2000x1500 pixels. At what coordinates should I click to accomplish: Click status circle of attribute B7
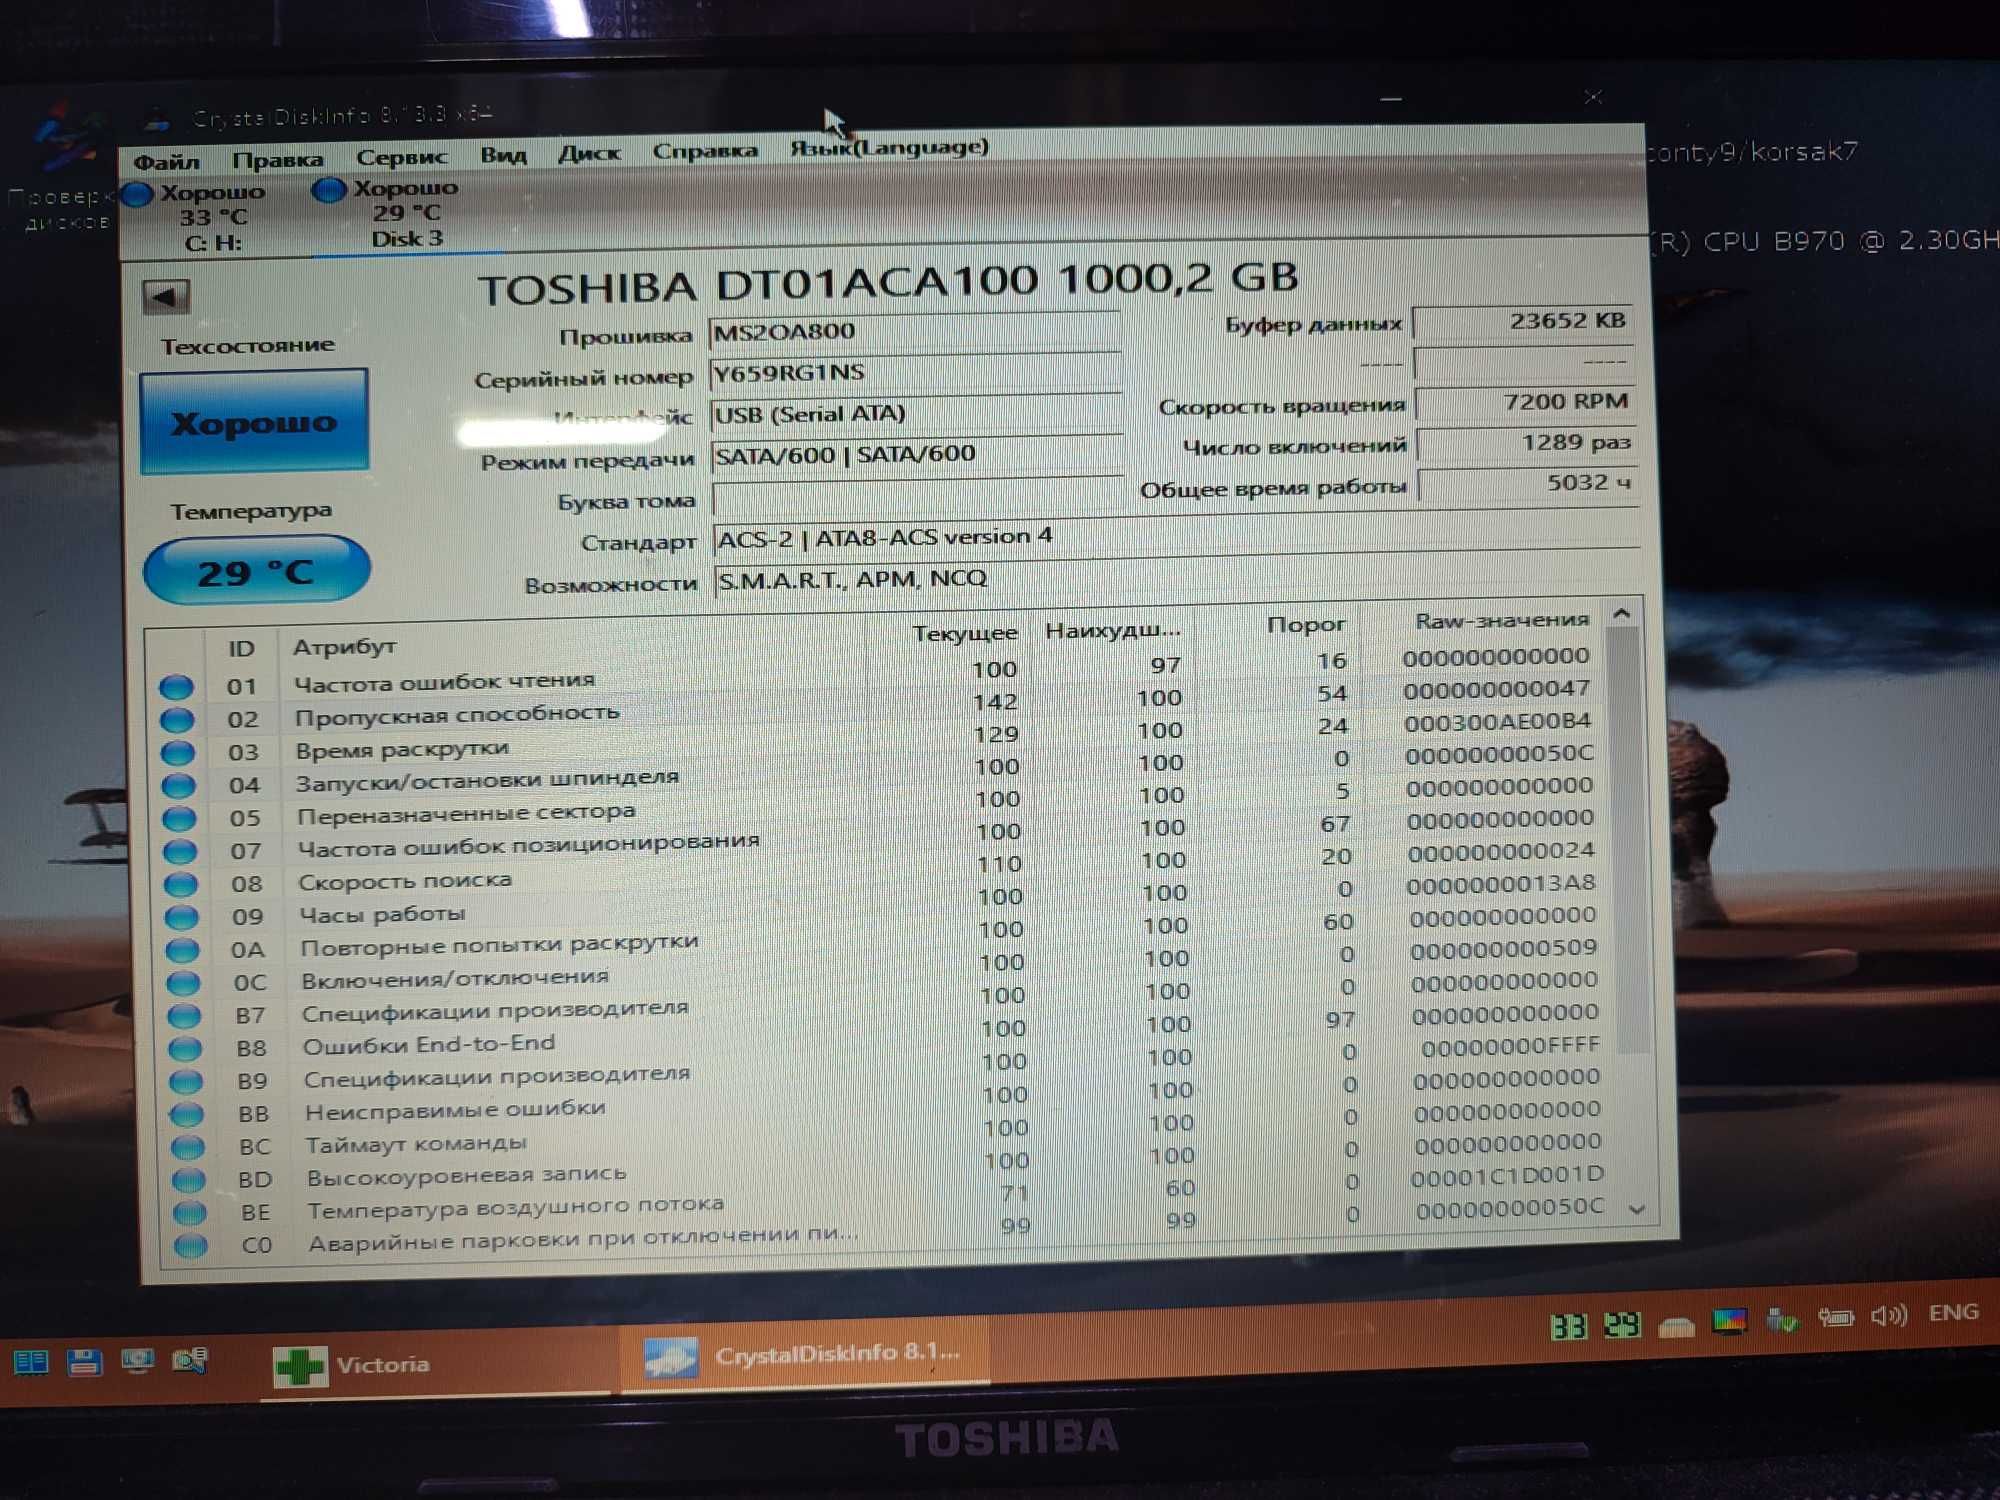point(184,1016)
